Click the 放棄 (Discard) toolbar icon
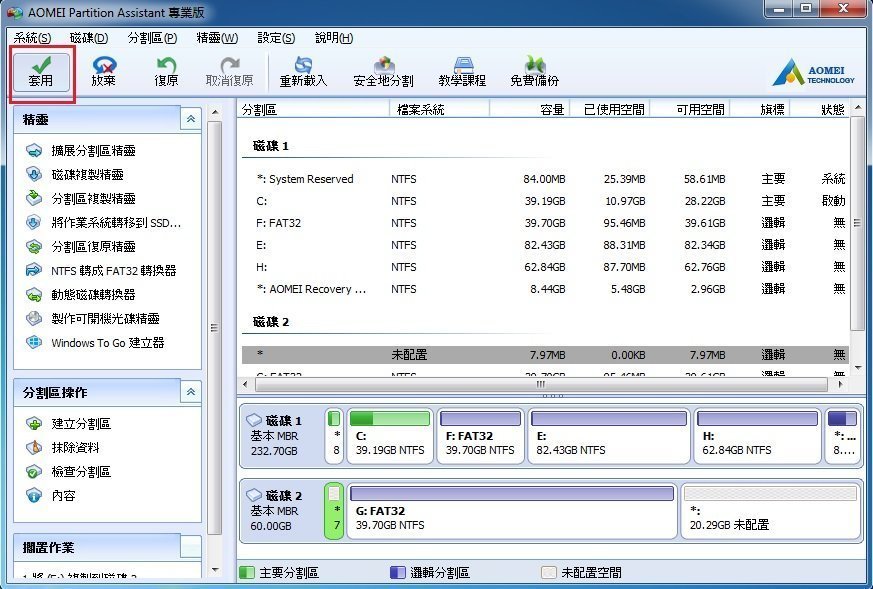This screenshot has height=589, width=873. [104, 73]
